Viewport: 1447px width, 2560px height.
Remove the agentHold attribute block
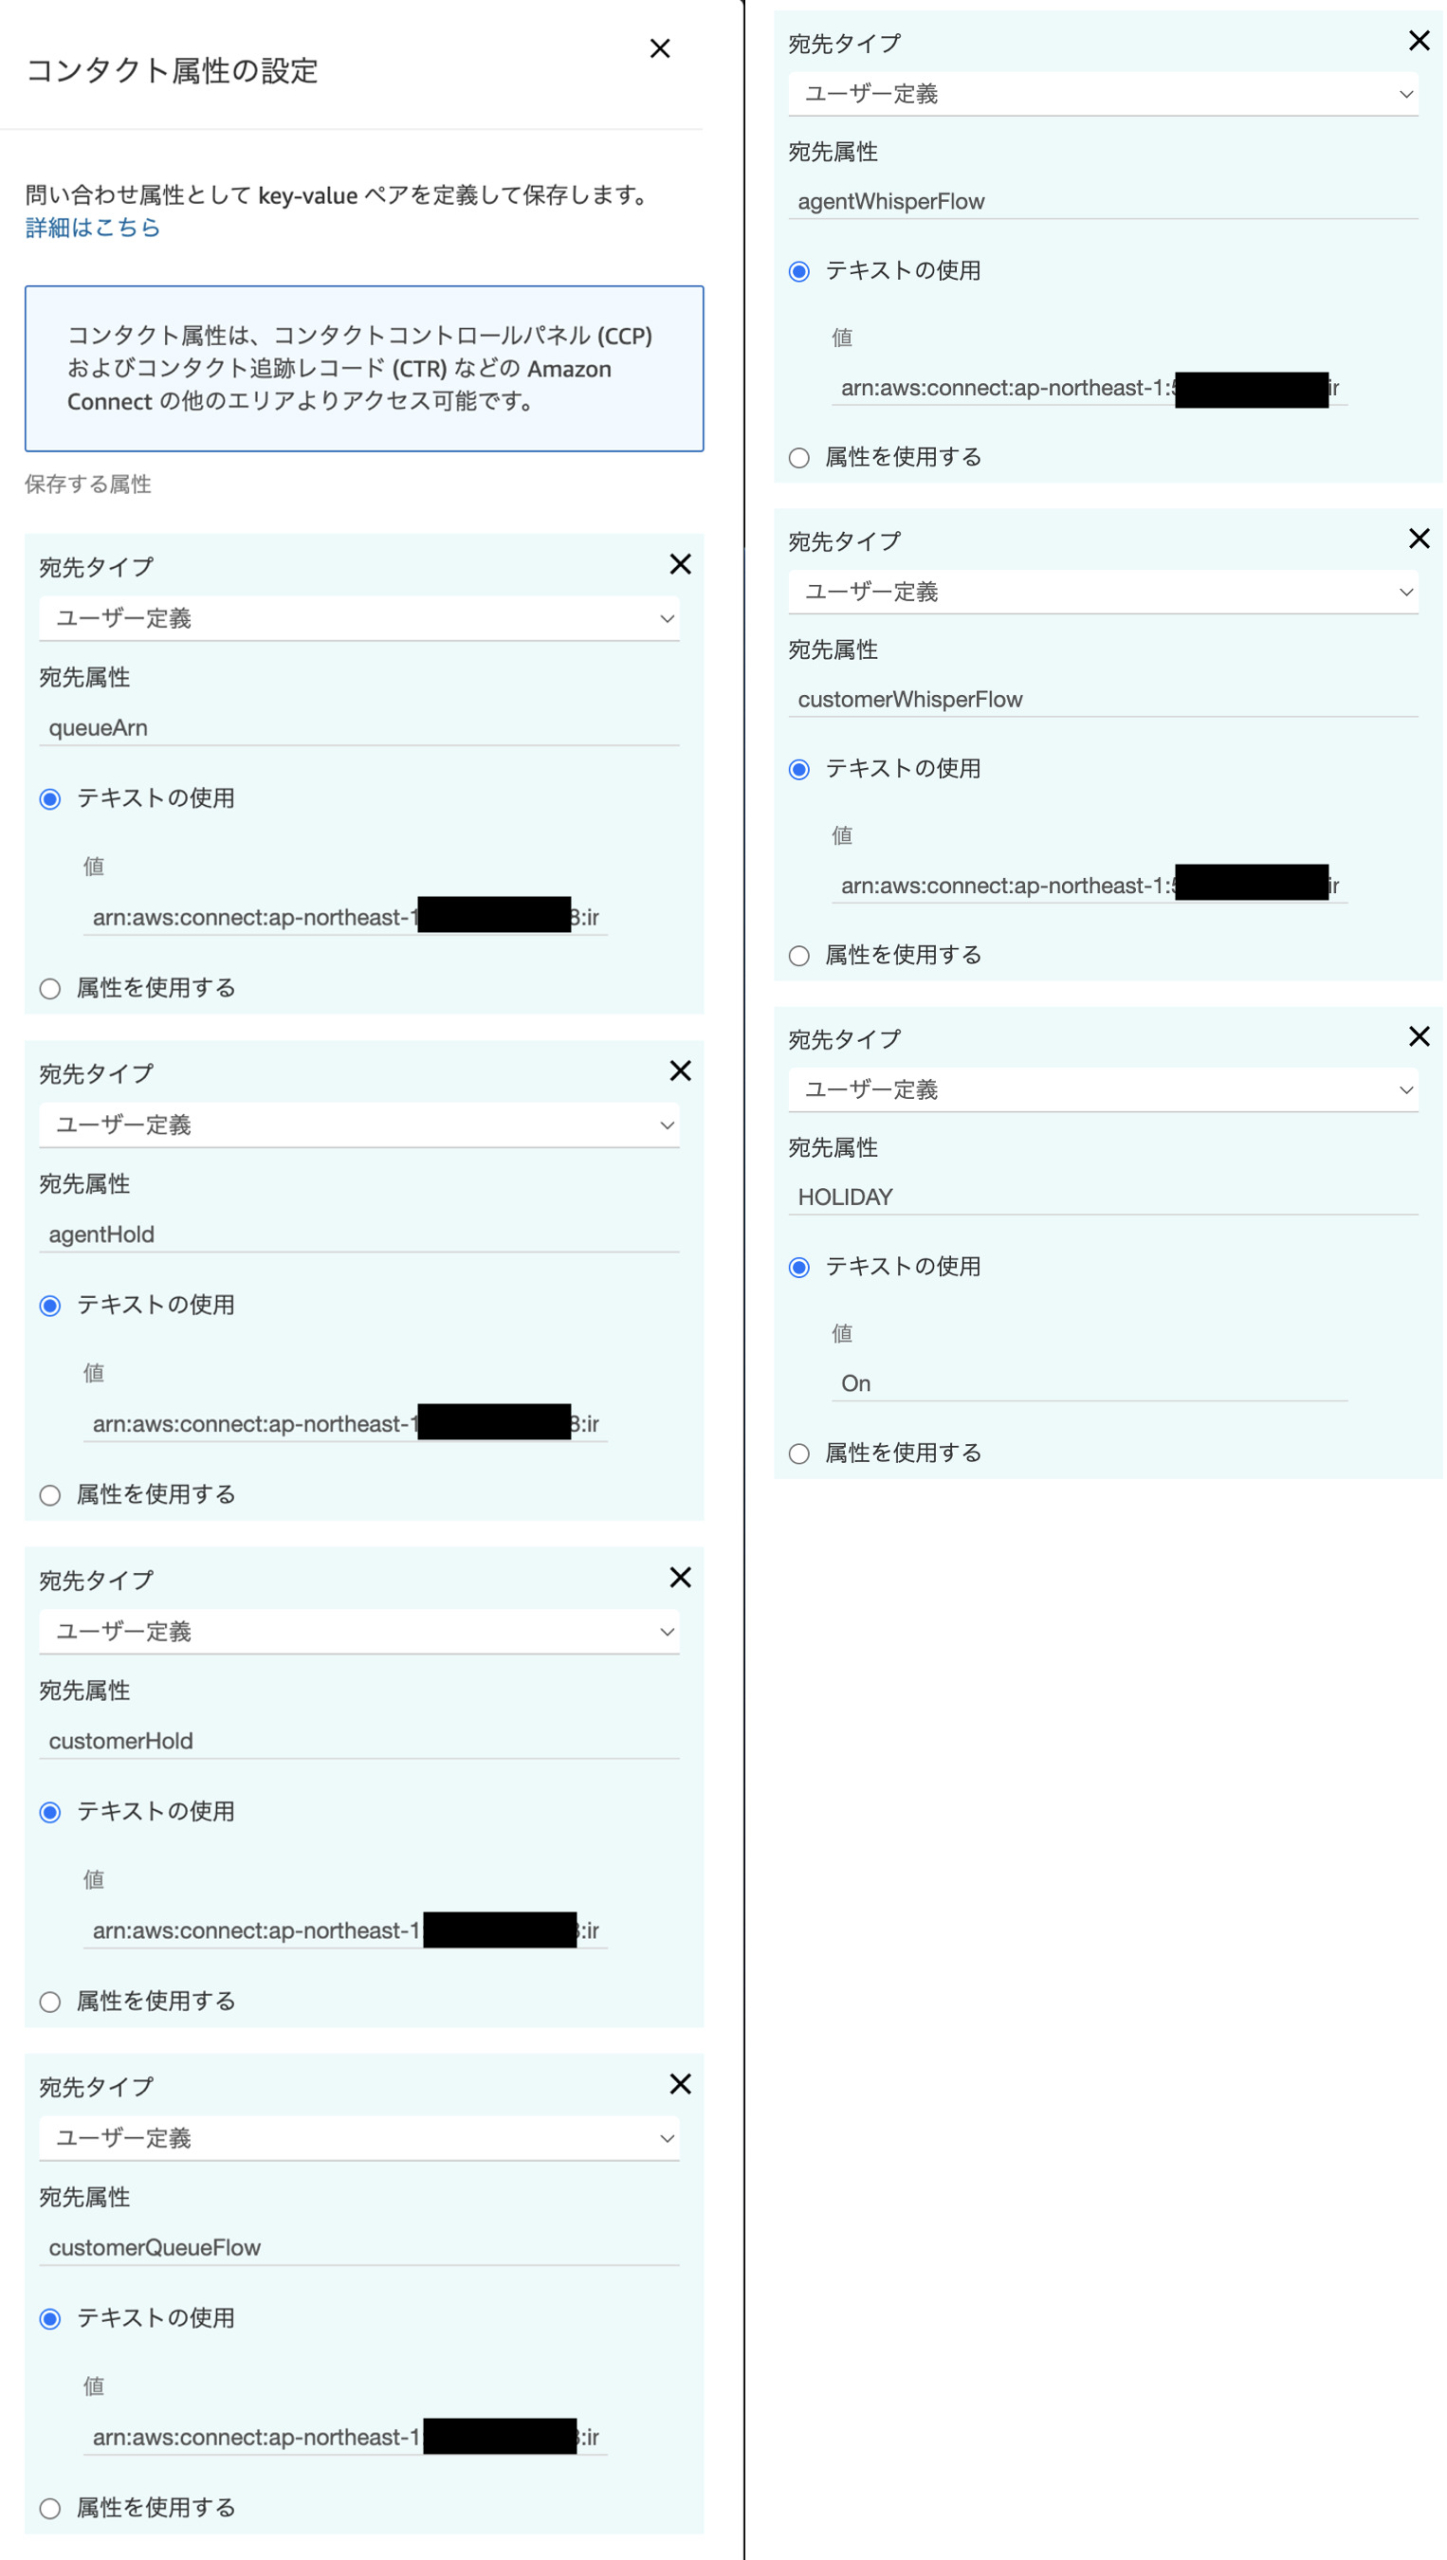click(x=680, y=1071)
